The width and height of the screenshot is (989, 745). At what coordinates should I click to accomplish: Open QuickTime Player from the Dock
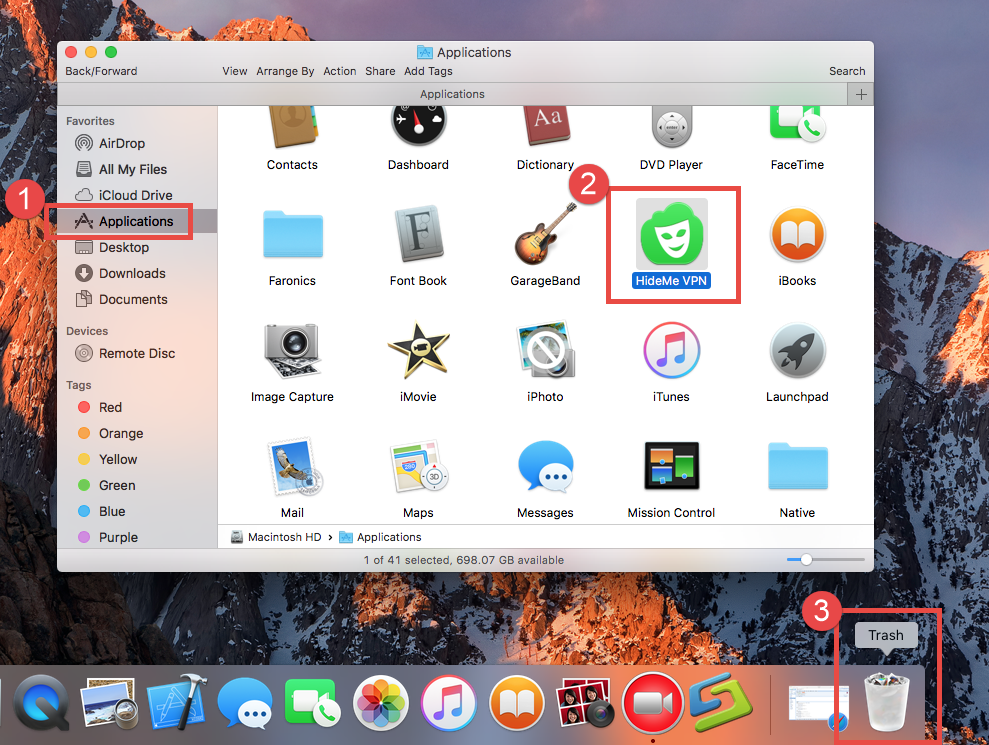(x=40, y=702)
